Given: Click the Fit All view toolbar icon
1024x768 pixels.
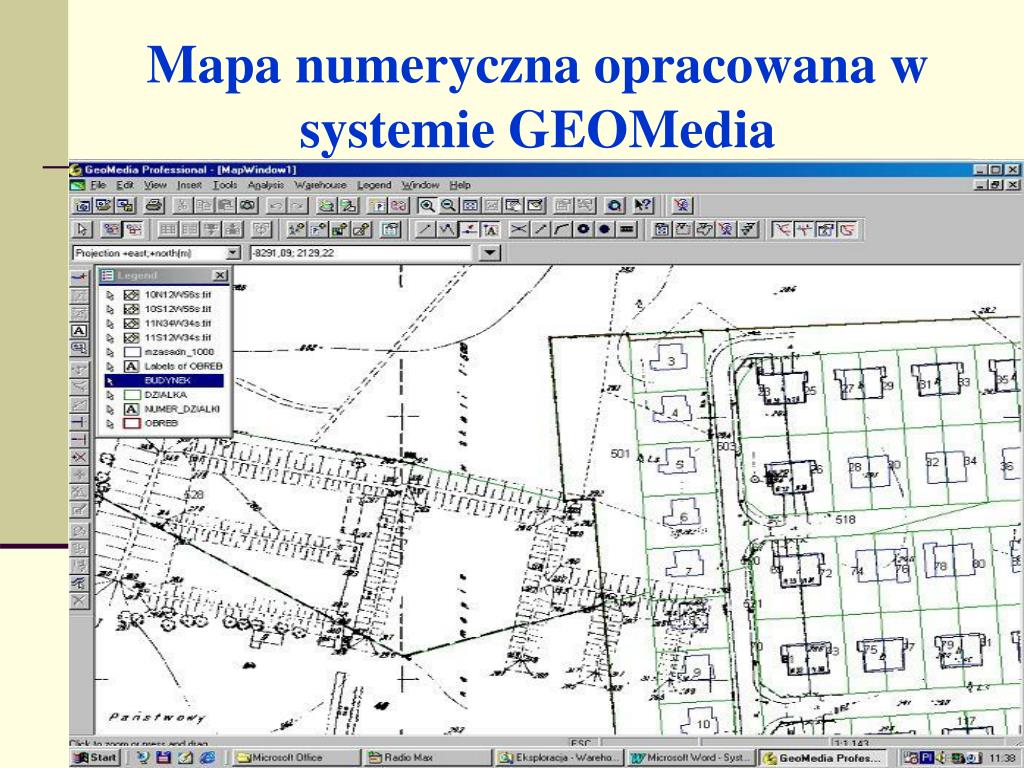Looking at the screenshot, I should (x=470, y=206).
